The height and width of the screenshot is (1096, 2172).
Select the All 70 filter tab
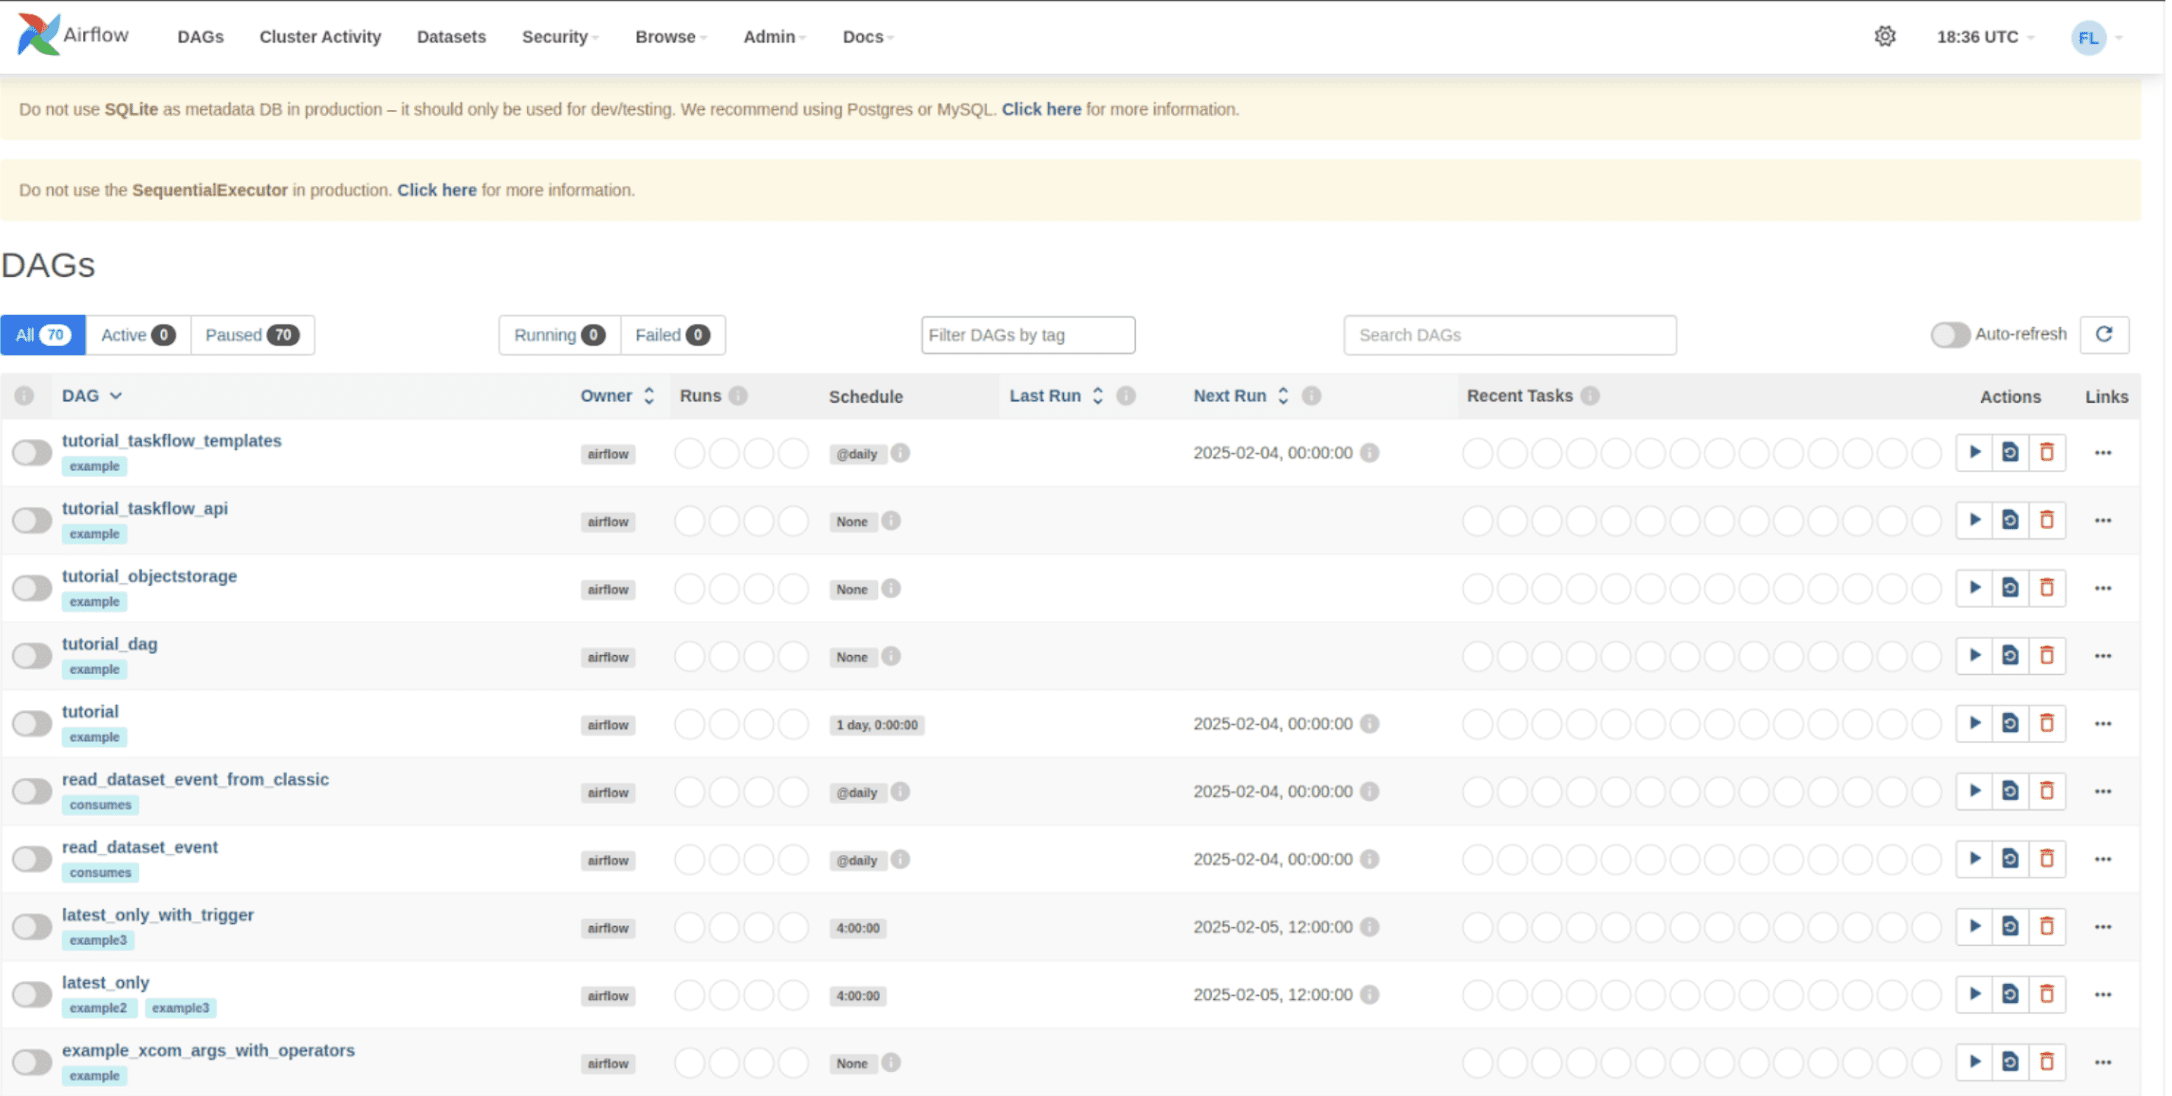43,335
